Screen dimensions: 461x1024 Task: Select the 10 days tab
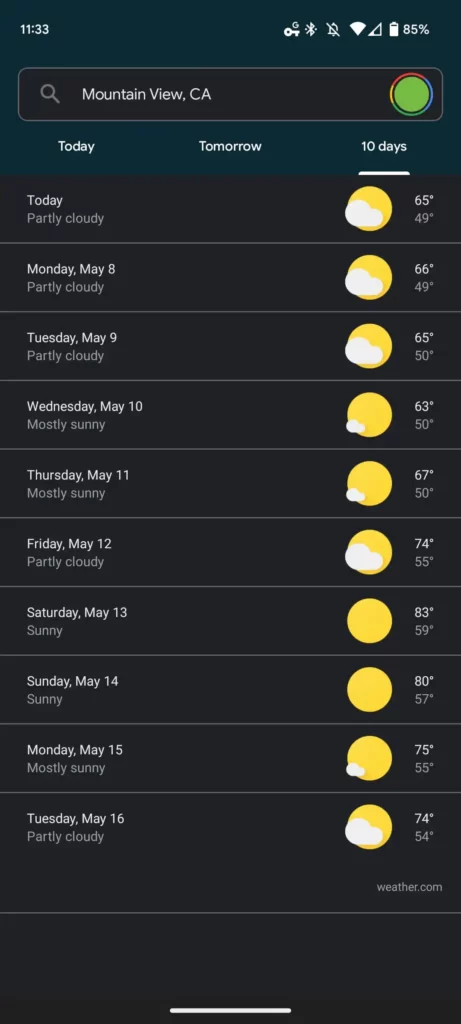tap(384, 146)
